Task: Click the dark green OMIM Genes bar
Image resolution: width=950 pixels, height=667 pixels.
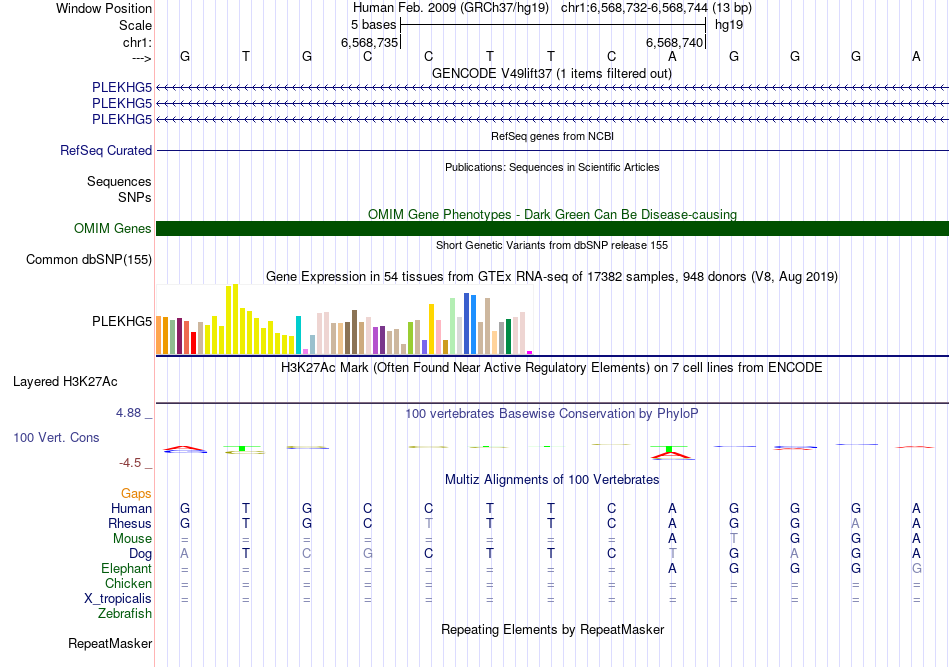Action: [x=552, y=228]
